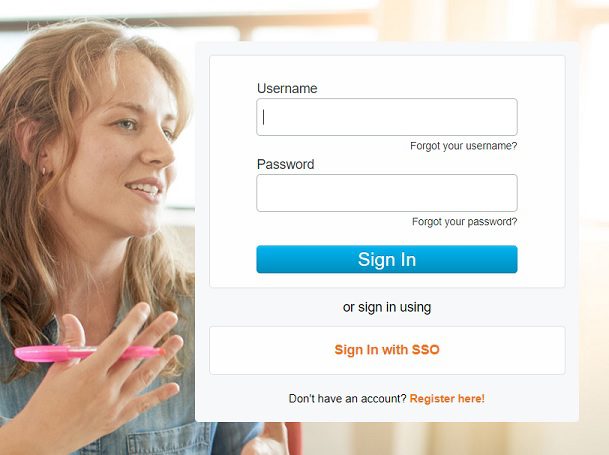Click the blue Sign In button
Viewport: 609px width, 455px height.
[387, 259]
